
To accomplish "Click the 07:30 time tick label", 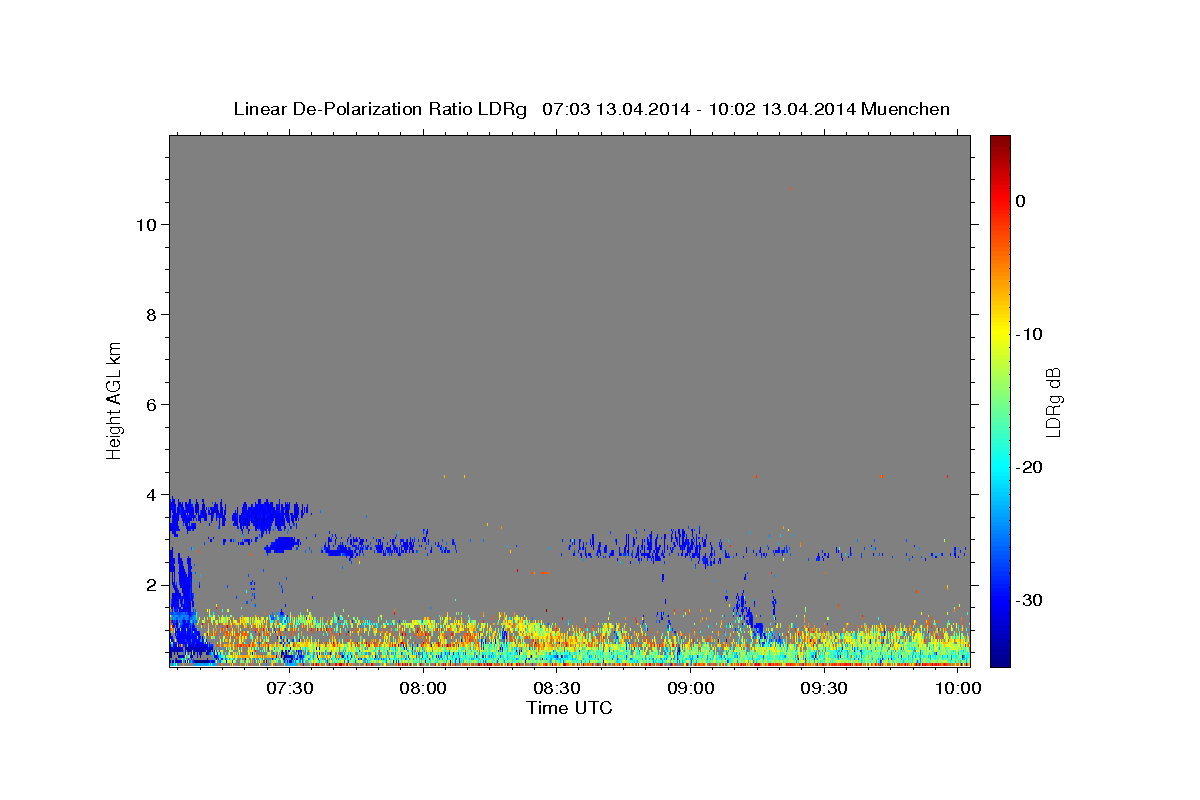I will [x=290, y=689].
